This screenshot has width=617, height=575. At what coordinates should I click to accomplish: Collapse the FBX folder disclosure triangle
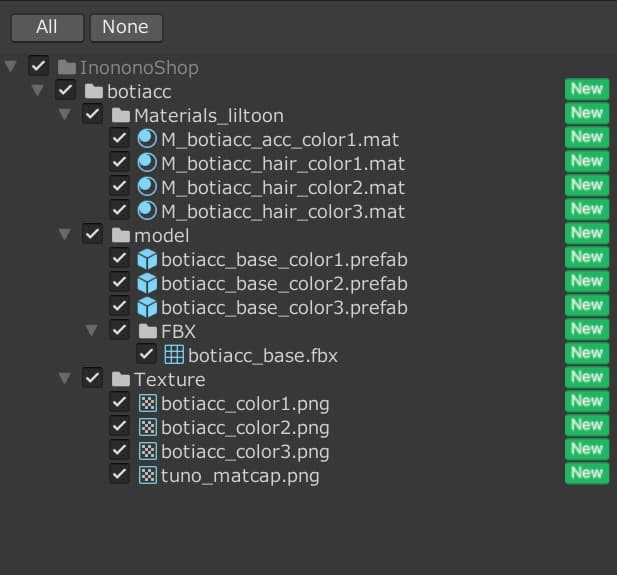(91, 331)
